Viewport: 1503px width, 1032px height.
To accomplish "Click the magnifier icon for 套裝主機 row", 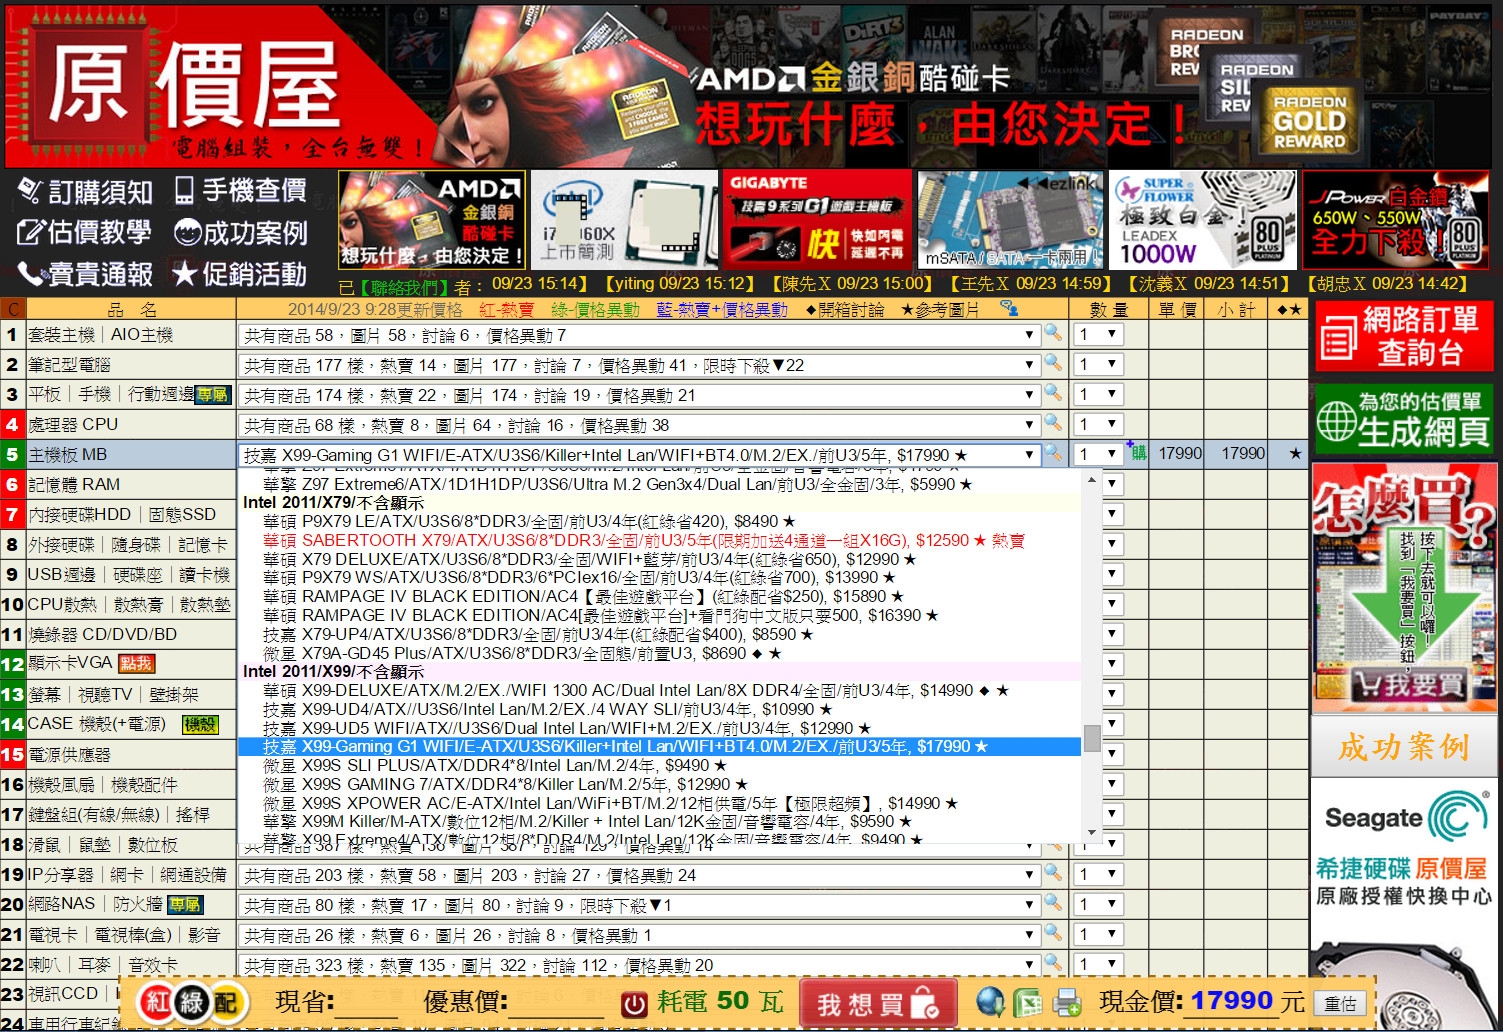I will 1053,333.
